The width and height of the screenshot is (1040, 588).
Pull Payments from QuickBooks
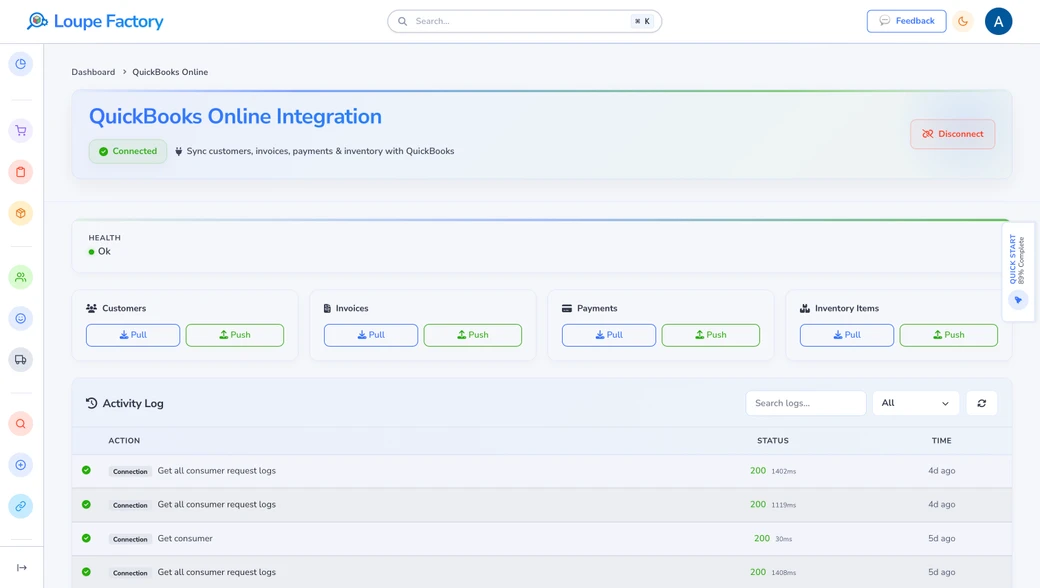coord(609,335)
